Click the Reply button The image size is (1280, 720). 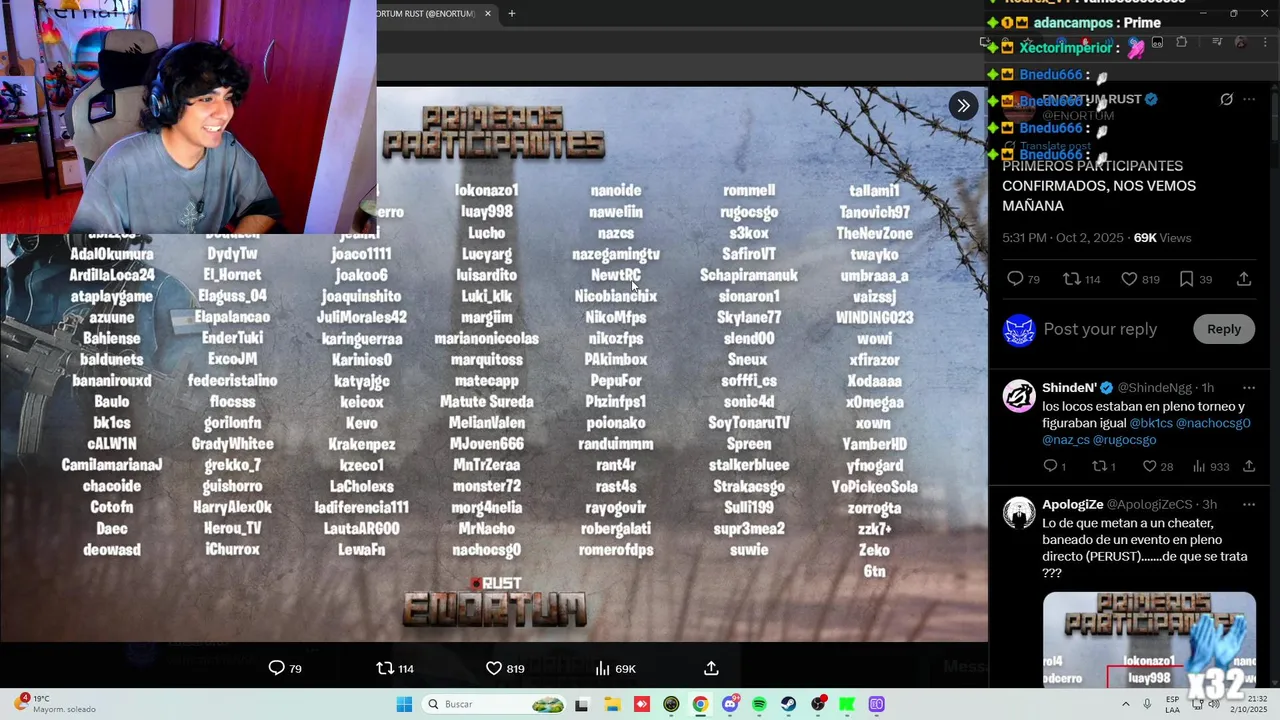coord(1223,329)
